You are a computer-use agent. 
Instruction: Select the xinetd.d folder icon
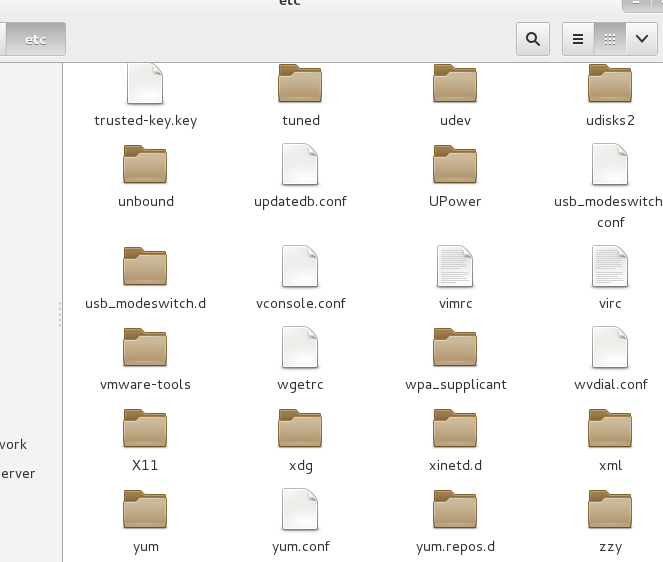(455, 428)
